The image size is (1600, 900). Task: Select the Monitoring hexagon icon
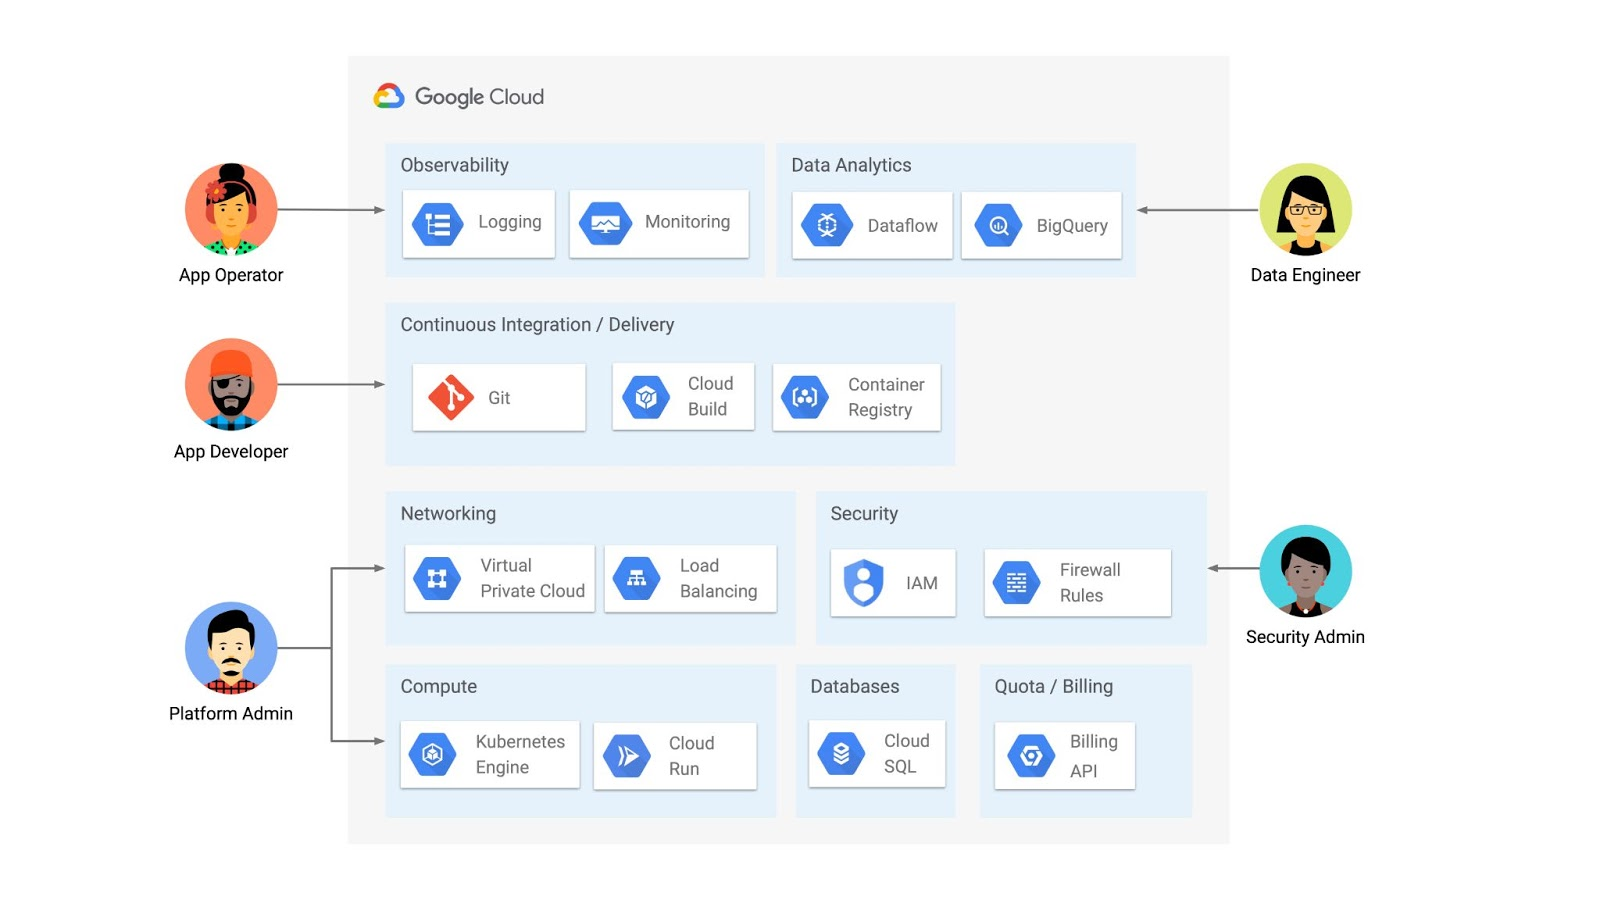[605, 224]
